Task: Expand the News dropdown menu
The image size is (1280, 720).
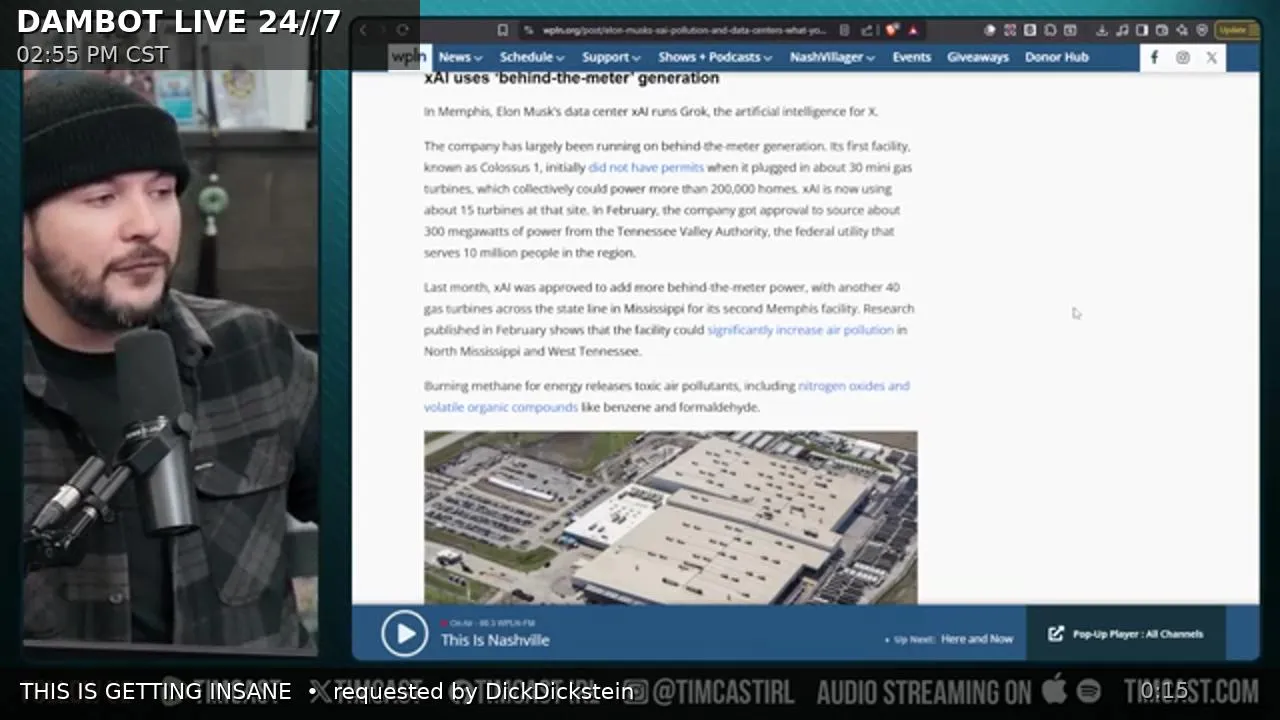Action: [459, 57]
